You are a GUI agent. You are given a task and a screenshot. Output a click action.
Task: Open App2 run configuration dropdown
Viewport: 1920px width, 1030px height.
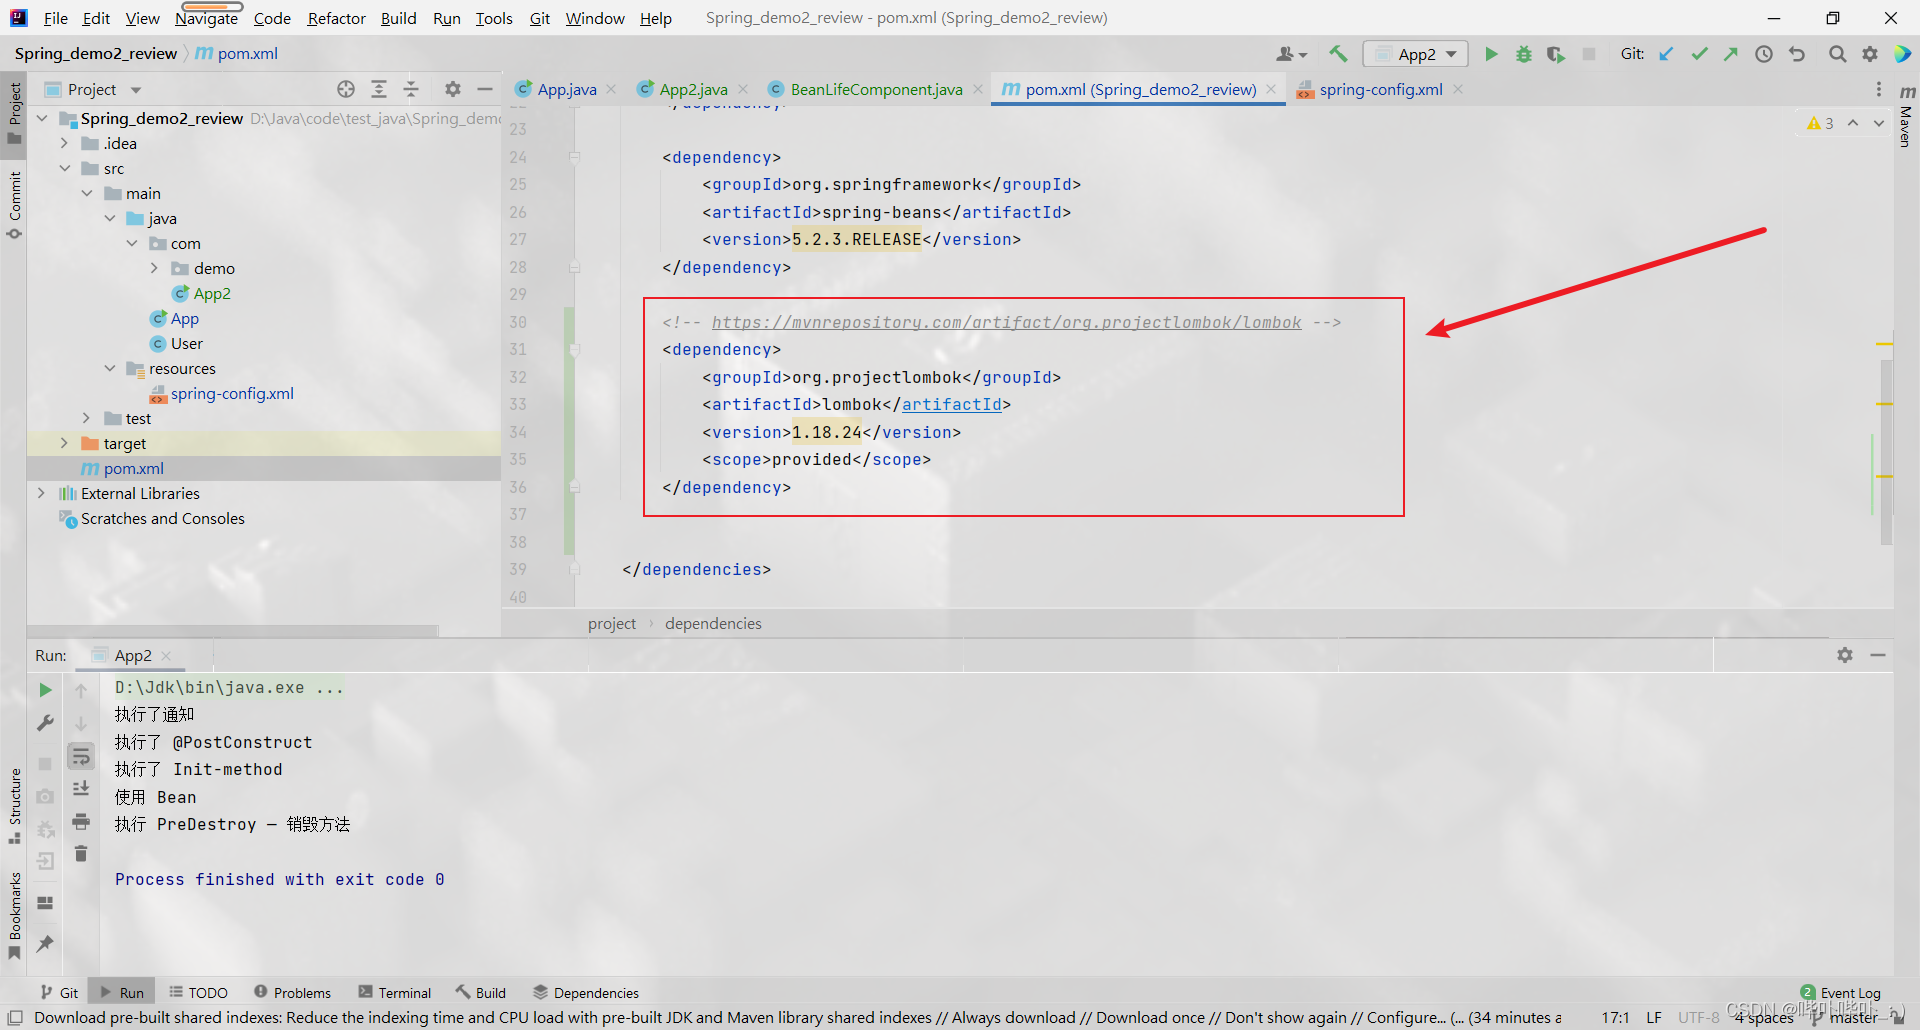tap(1416, 54)
